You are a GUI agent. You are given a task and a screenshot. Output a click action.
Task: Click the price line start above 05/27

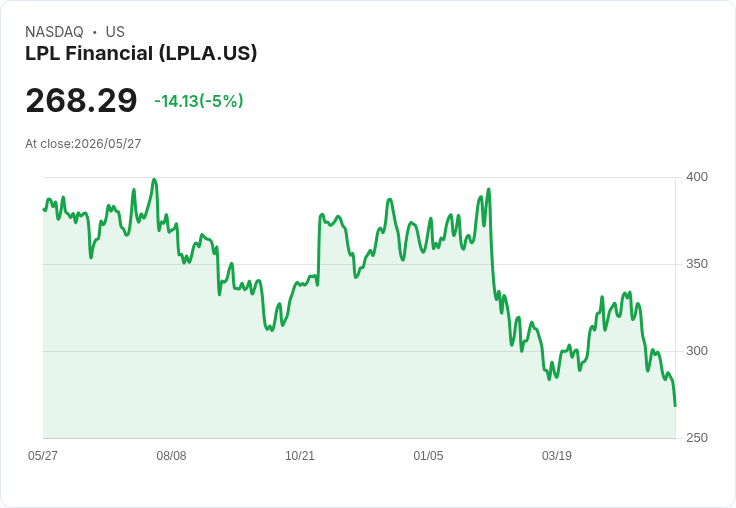click(x=44, y=209)
